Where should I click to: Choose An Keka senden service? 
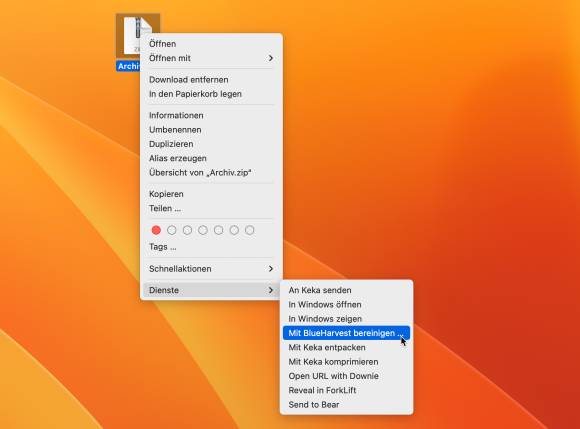[x=347, y=290]
